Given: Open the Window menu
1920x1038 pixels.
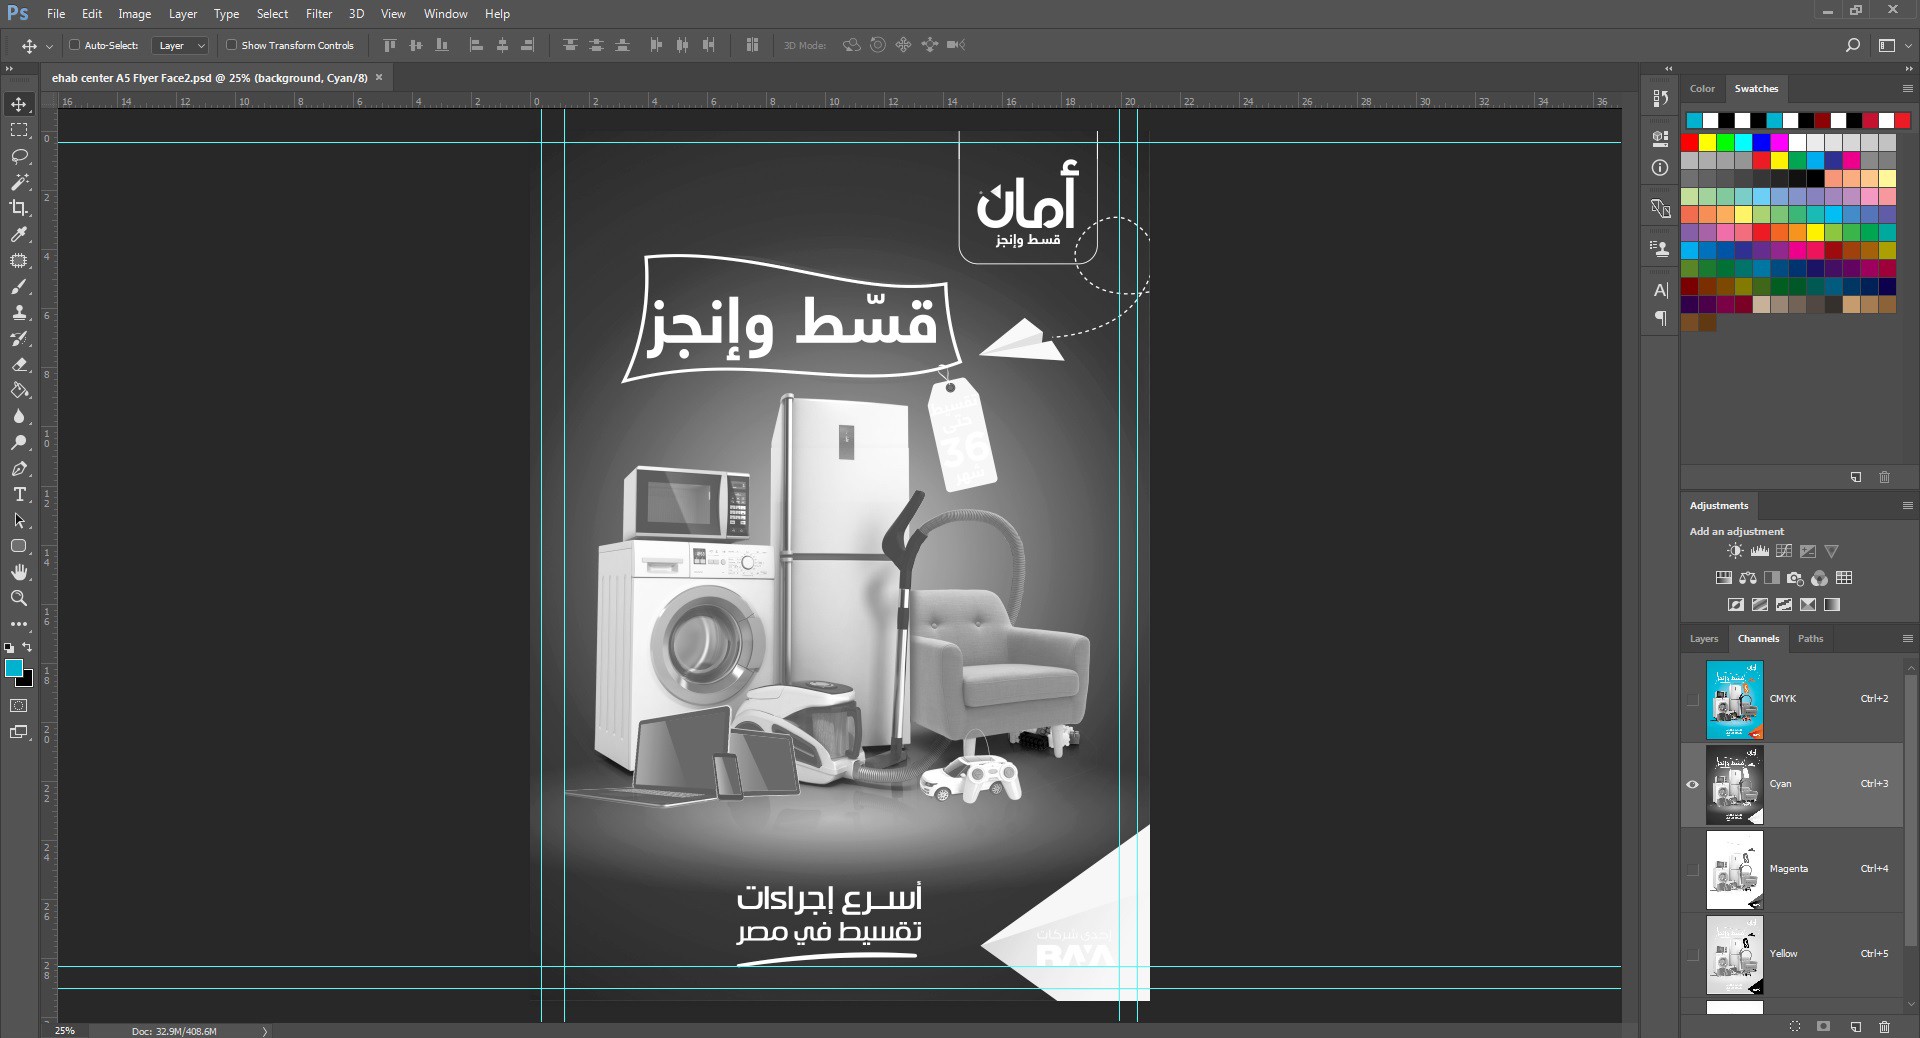Looking at the screenshot, I should [445, 14].
